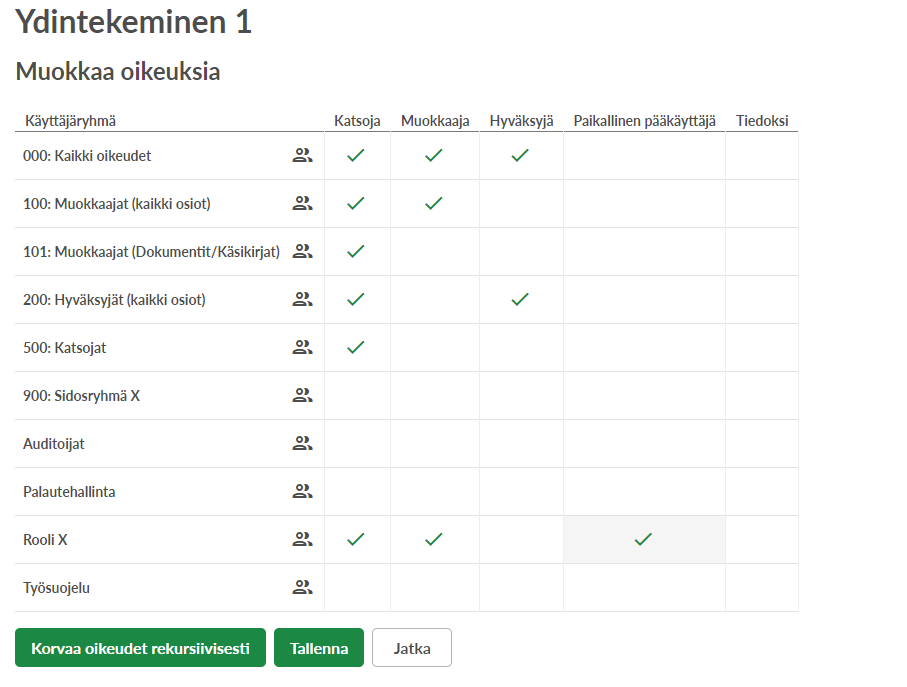The width and height of the screenshot is (907, 687).
Task: Uncheck Hyväksyjä for 000: Kaikki oikeudet
Action: pos(520,155)
